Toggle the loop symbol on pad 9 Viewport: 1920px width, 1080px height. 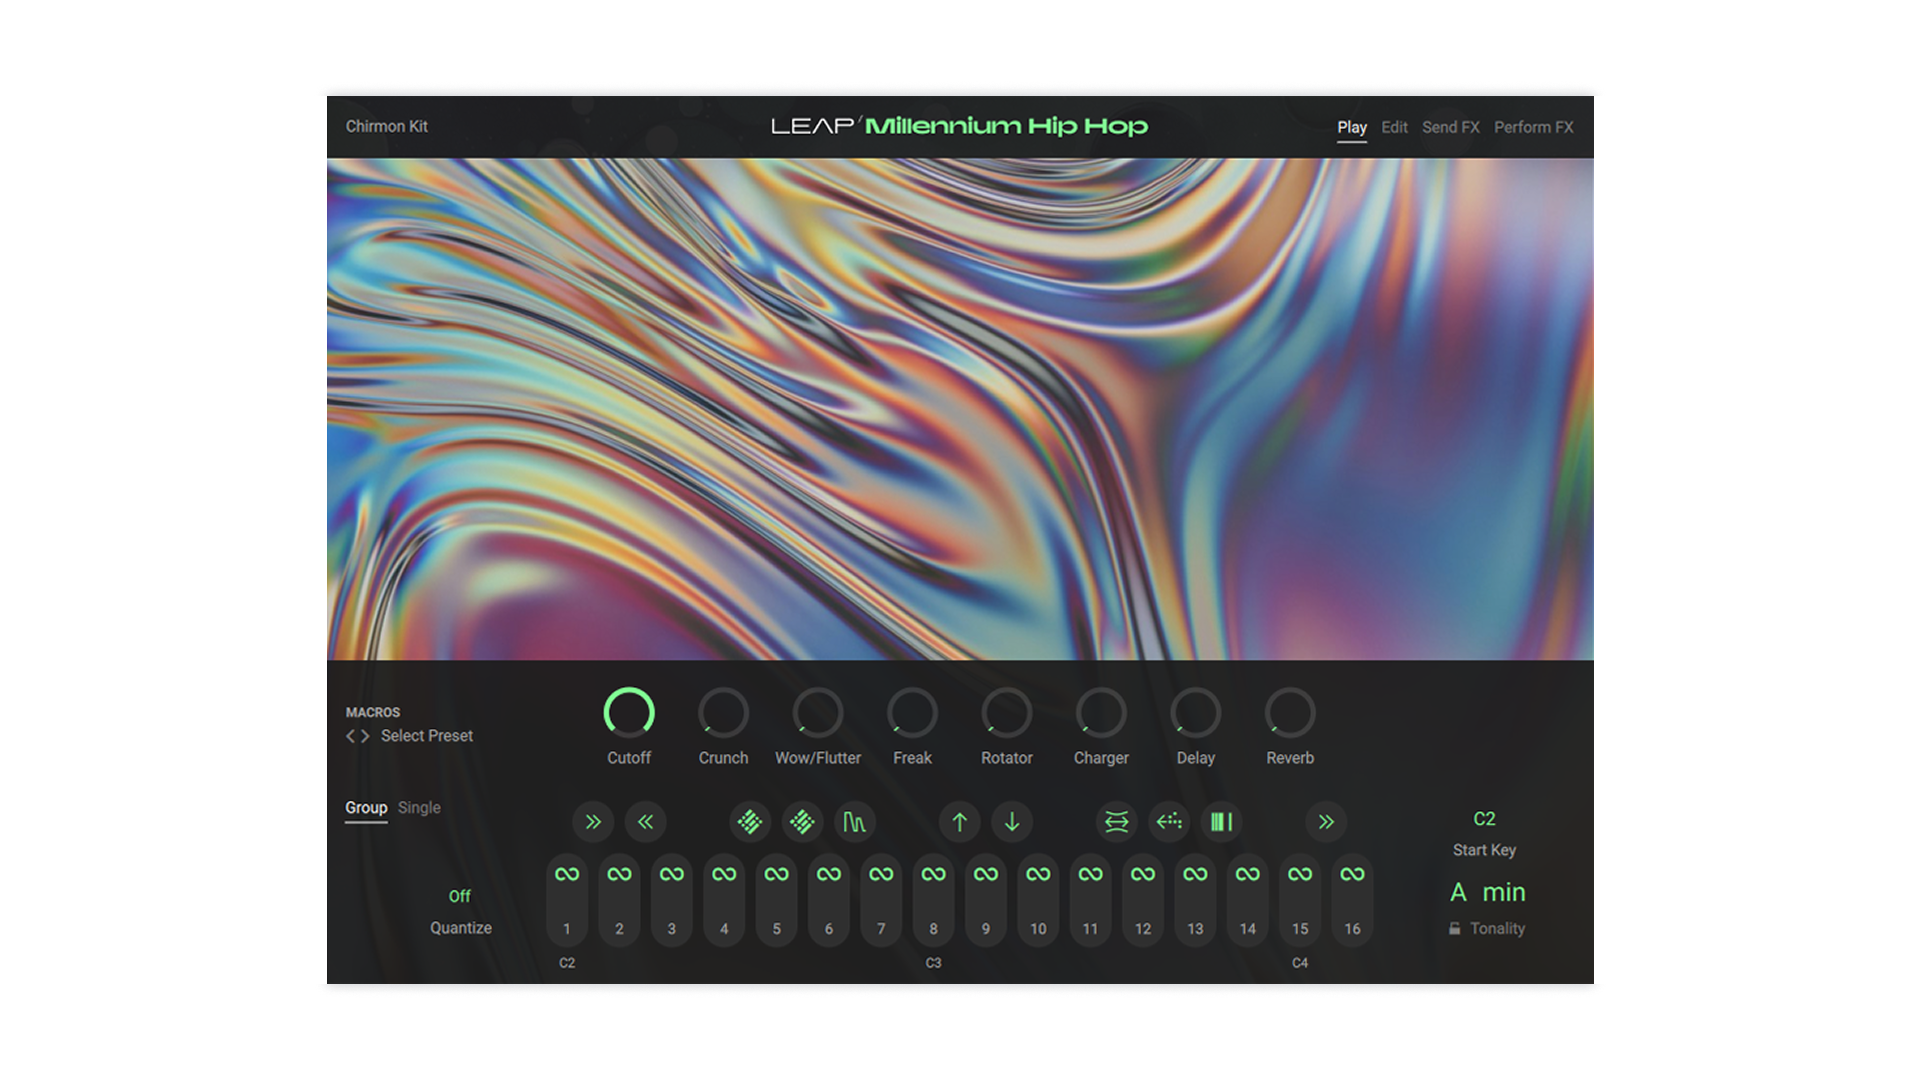coord(986,874)
